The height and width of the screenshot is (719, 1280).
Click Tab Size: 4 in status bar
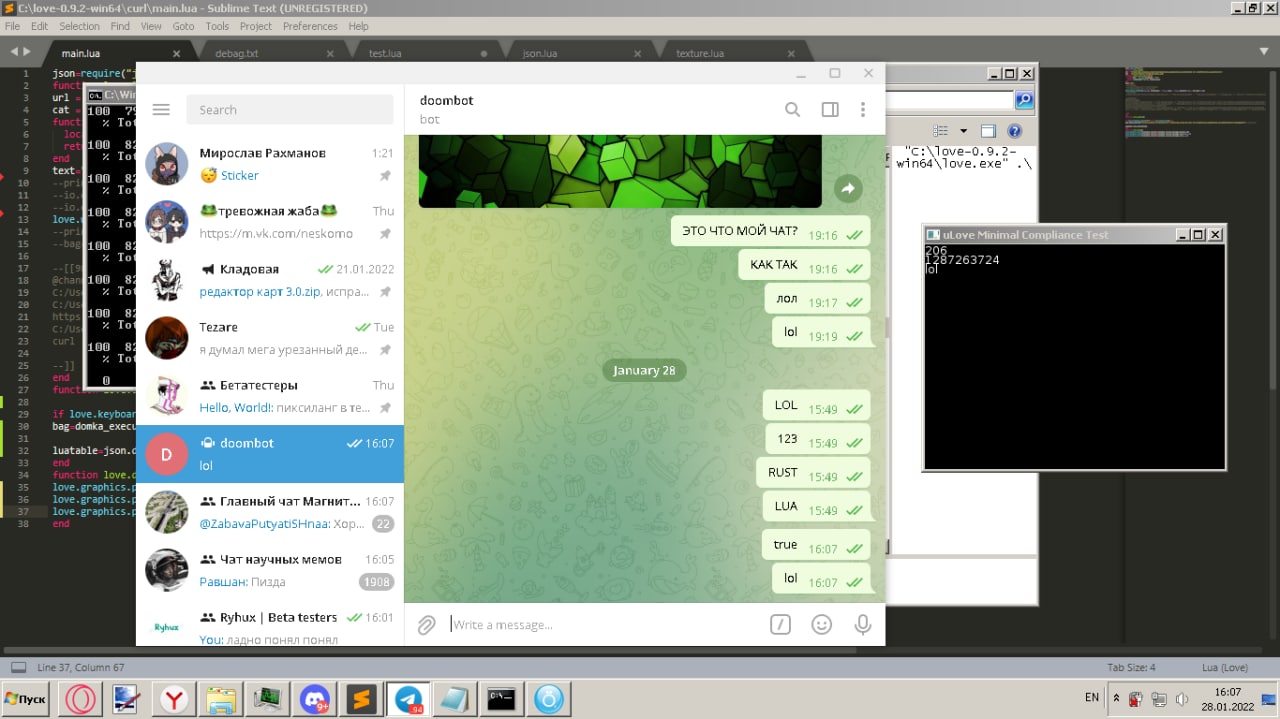click(1131, 667)
